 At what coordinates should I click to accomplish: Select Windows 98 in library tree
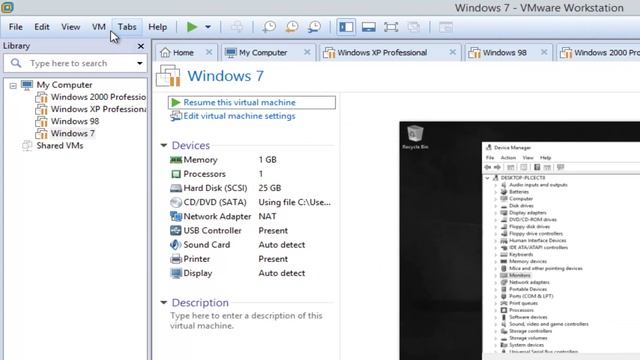[75, 121]
